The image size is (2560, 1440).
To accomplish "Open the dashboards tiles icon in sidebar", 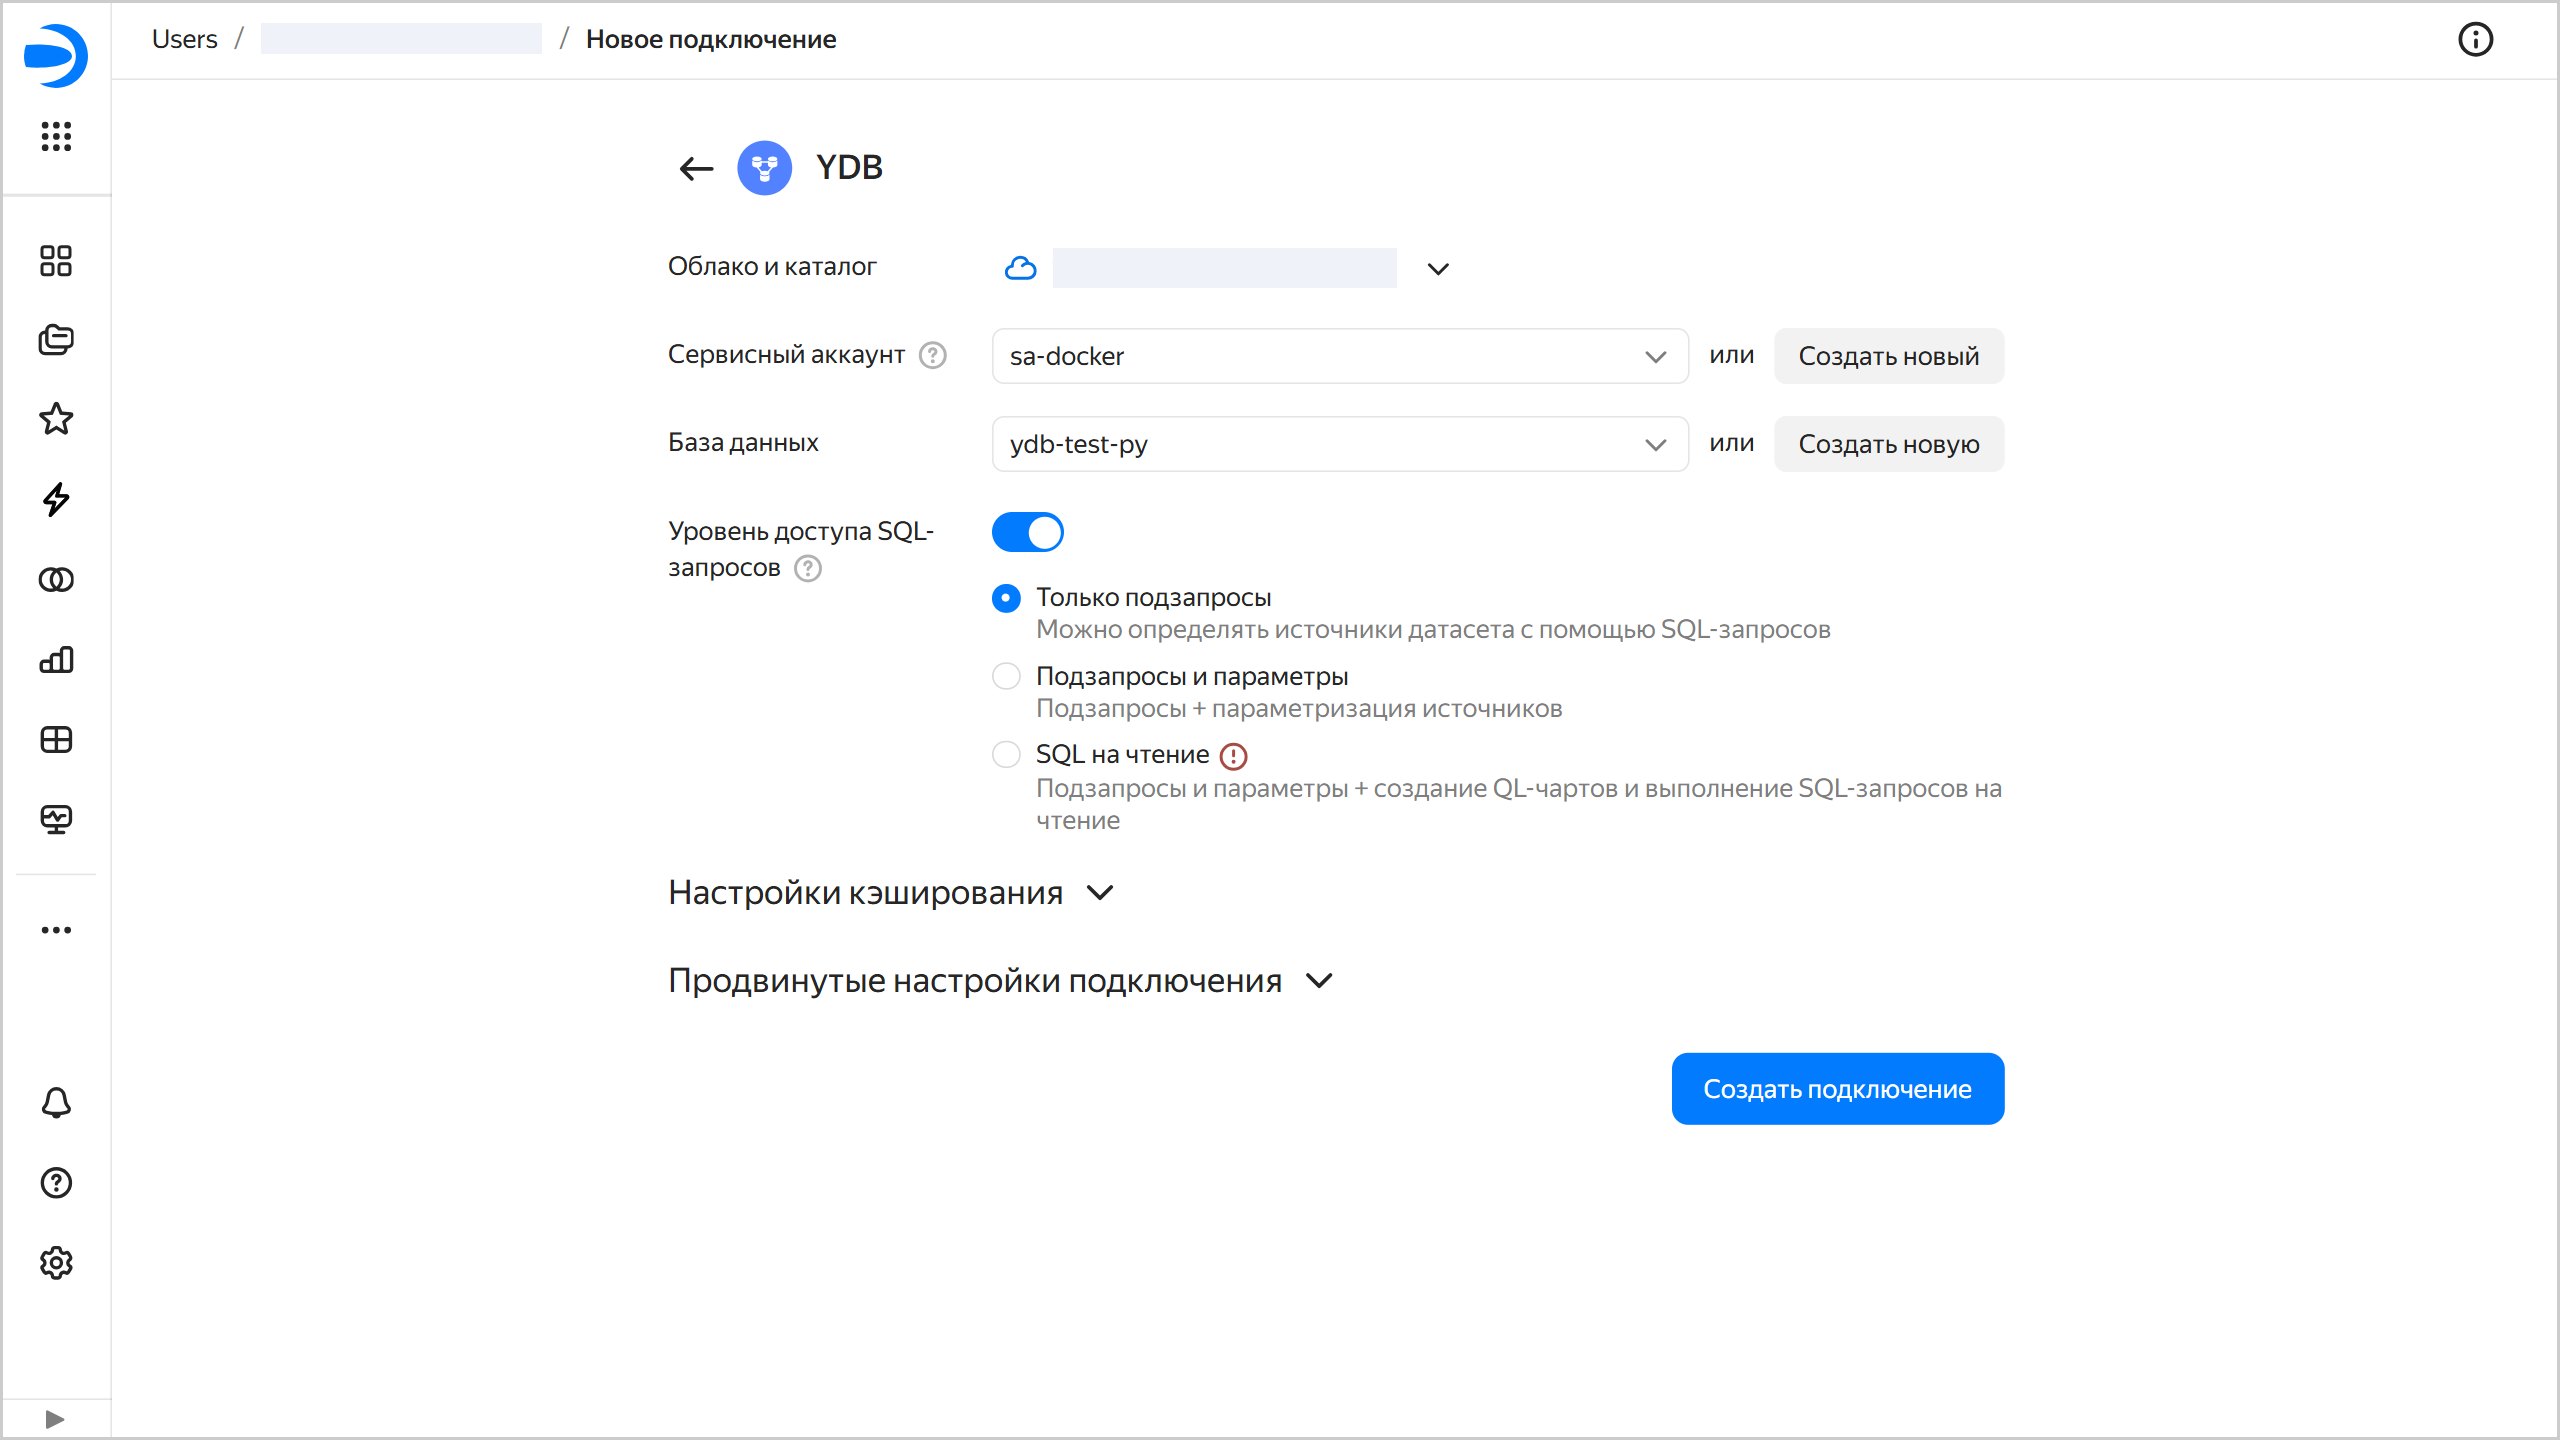I will click(56, 260).
